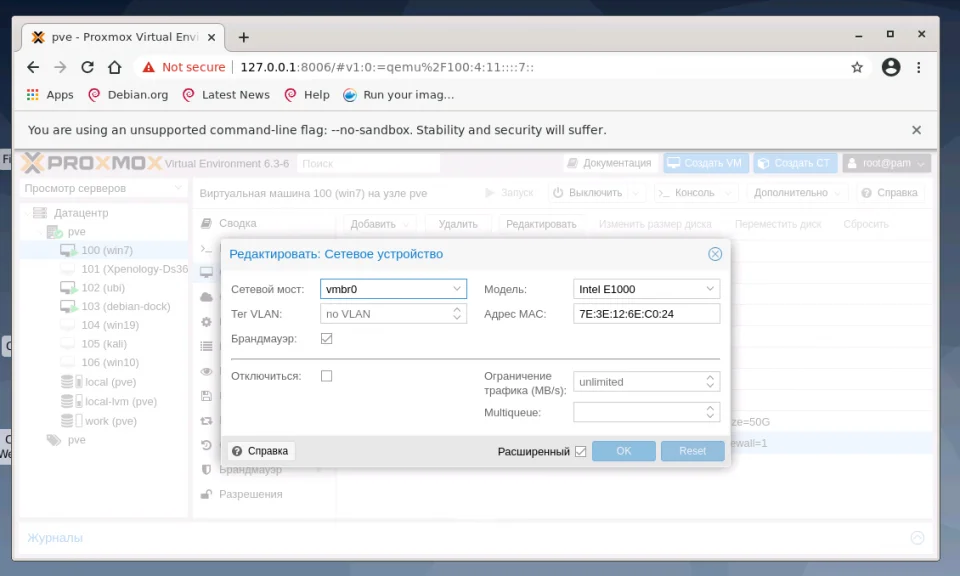Click the Справка help button
The width and height of the screenshot is (960, 576).
tap(260, 450)
